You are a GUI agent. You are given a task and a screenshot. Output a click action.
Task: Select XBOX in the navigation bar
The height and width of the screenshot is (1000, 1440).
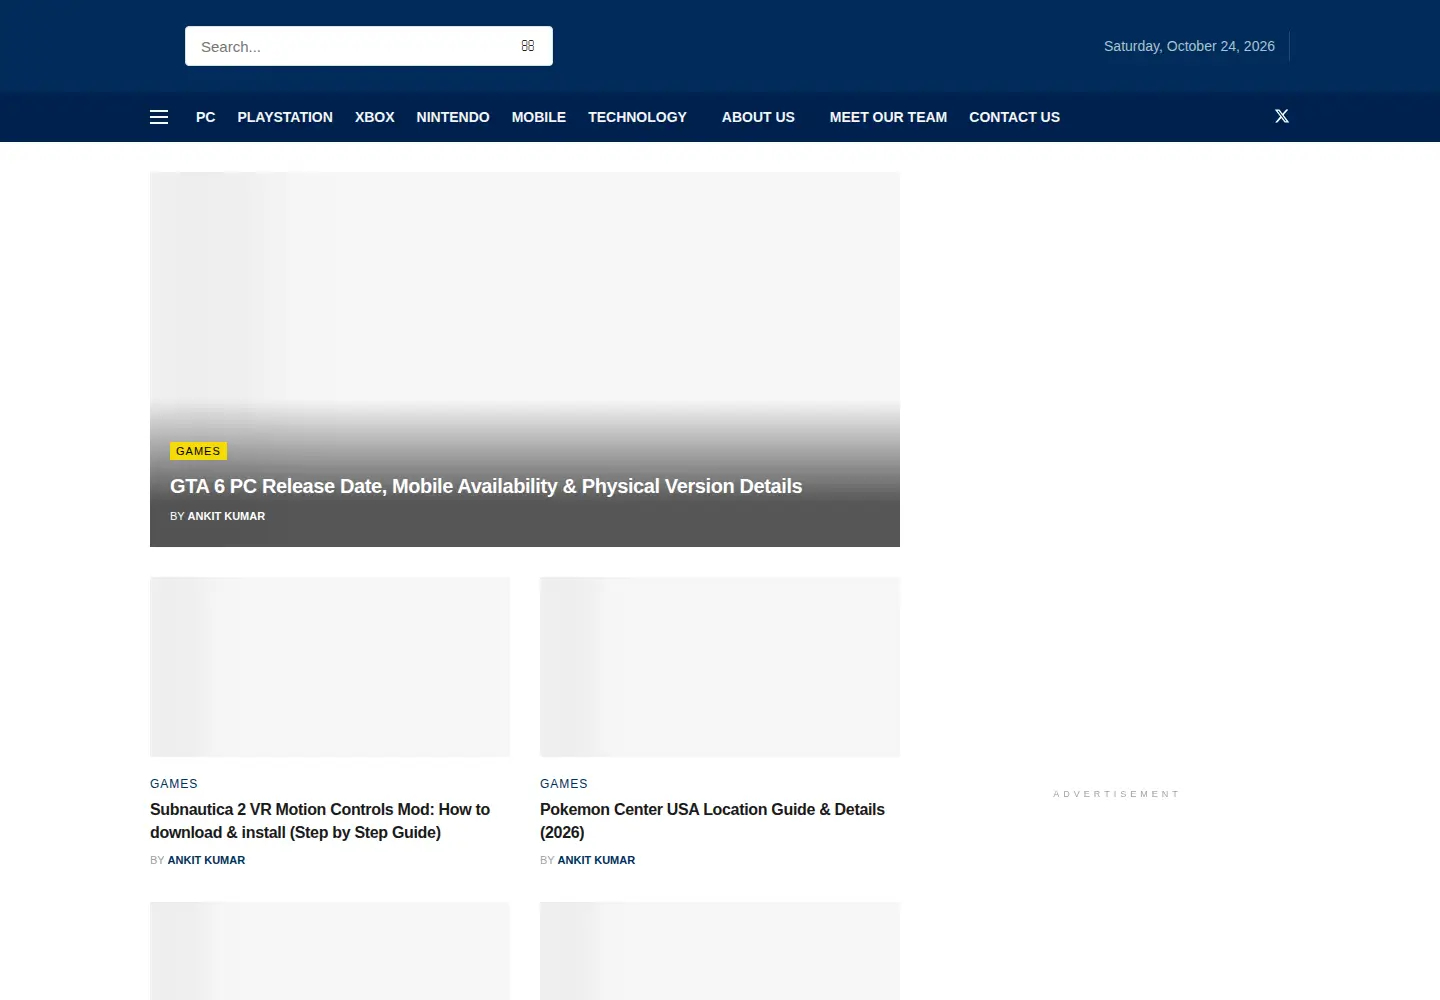(x=375, y=117)
